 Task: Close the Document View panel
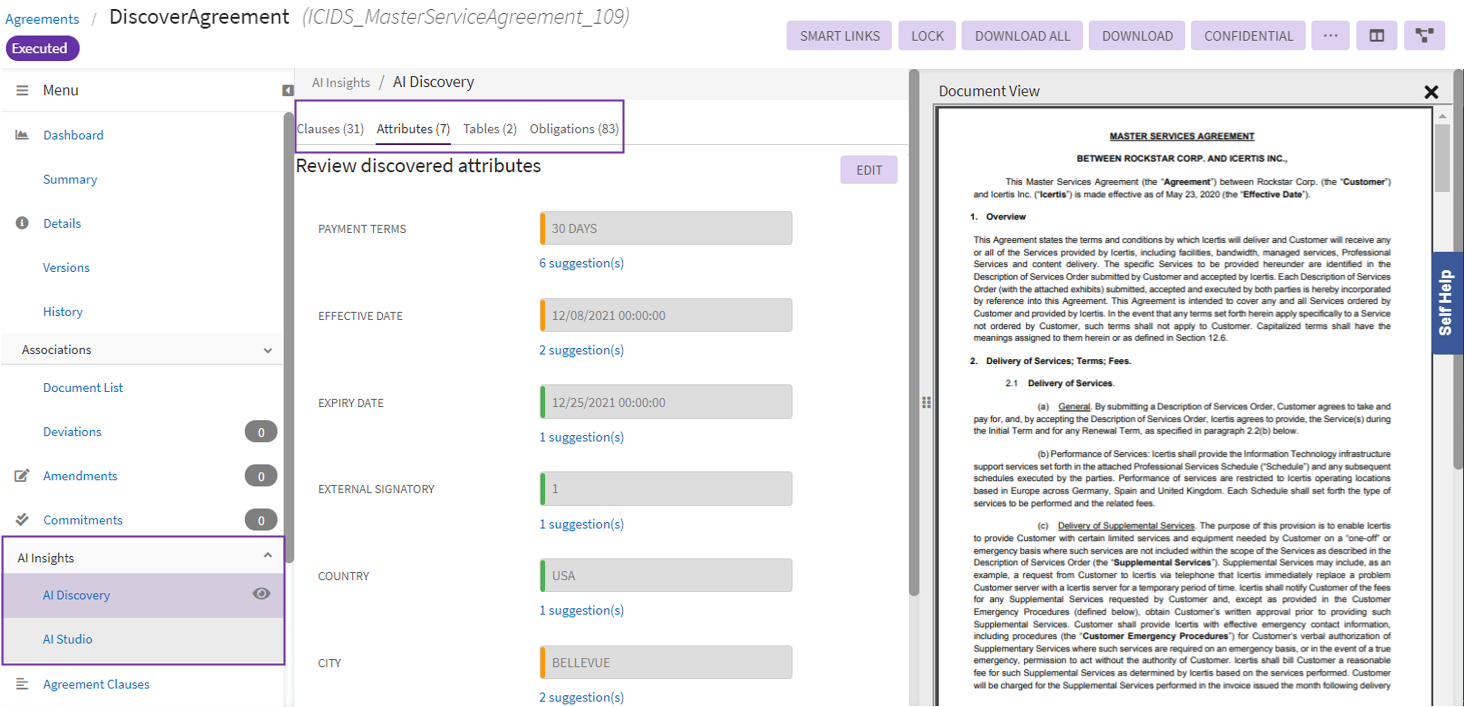1431,92
